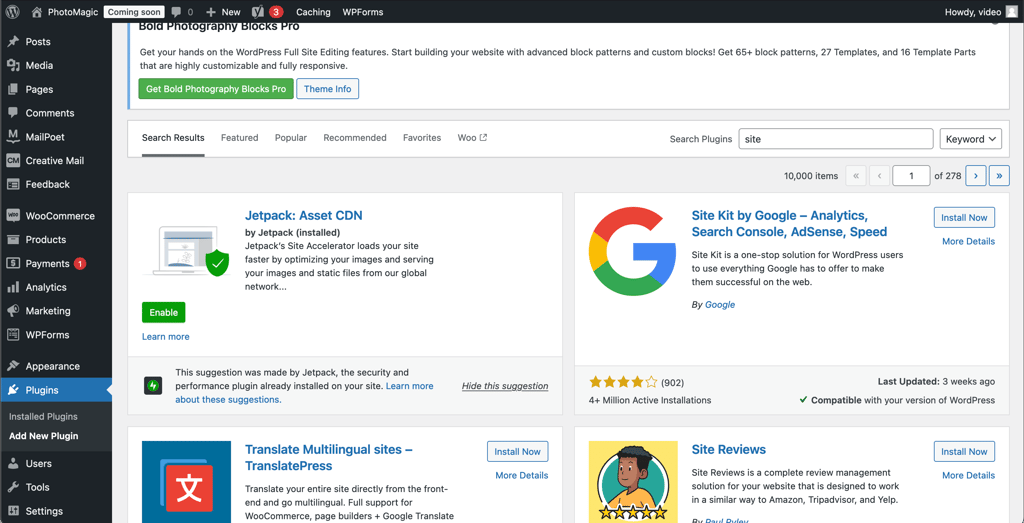The height and width of the screenshot is (523, 1024).
Task: Click the Site Kit star rating
Action: coord(624,383)
